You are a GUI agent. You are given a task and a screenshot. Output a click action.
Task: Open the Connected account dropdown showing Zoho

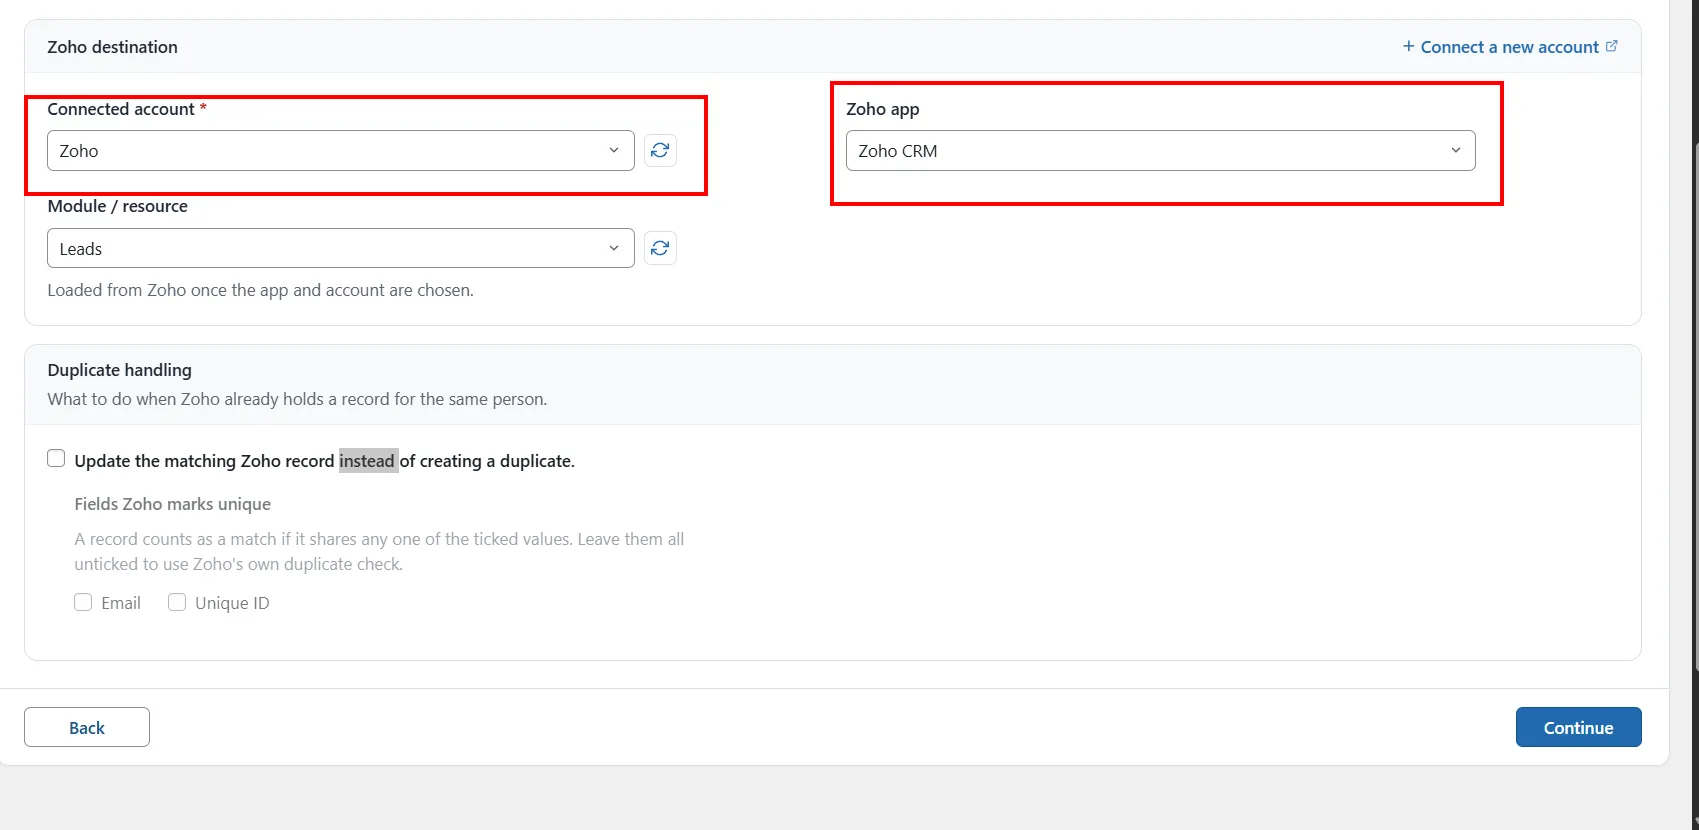341,150
